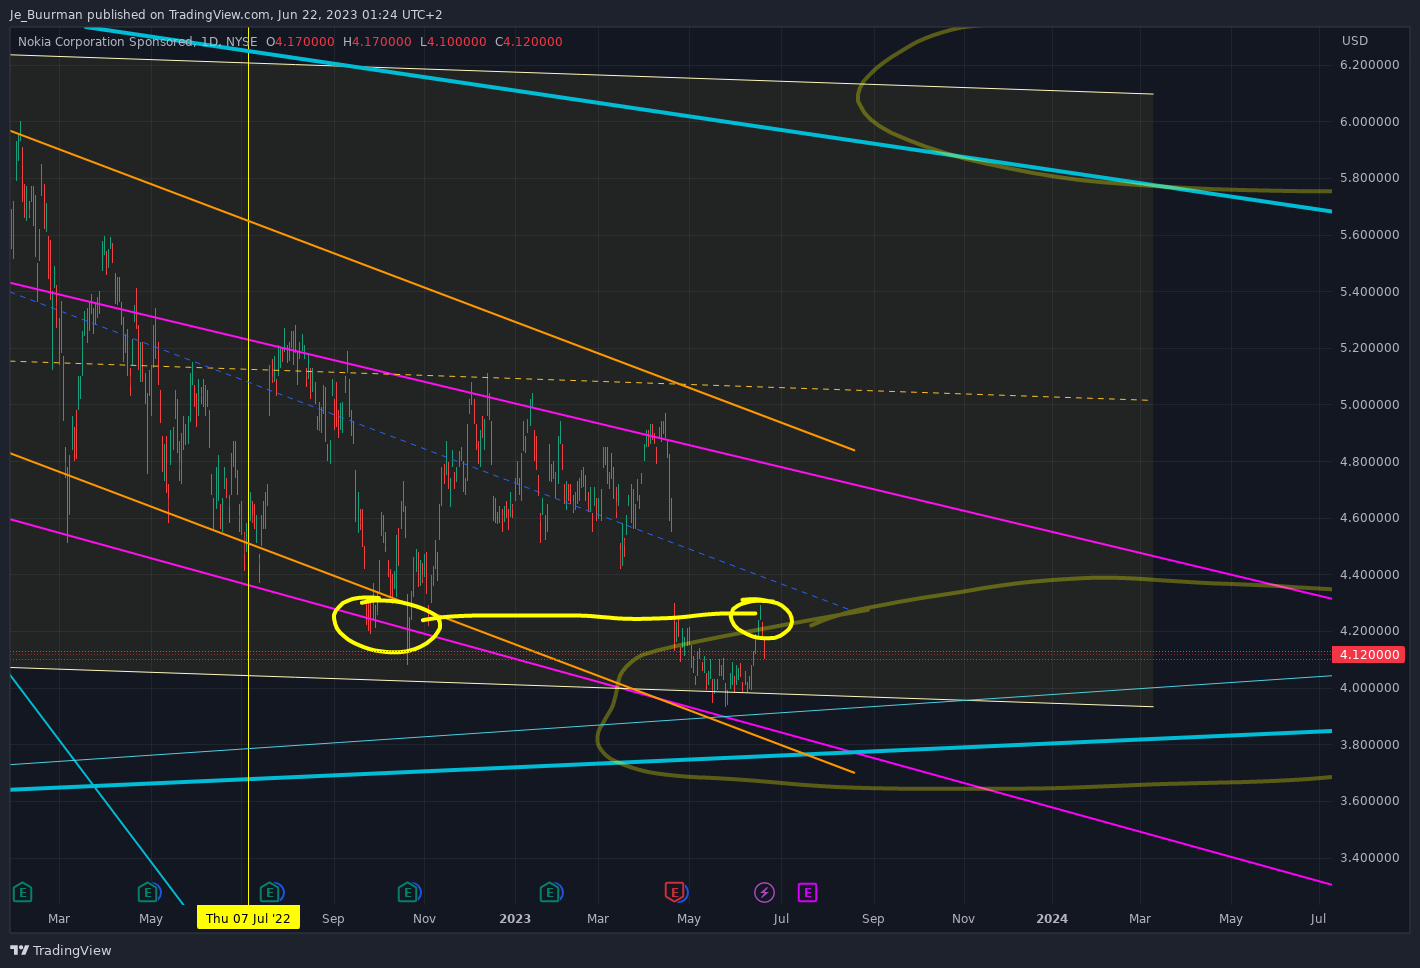This screenshot has height=968, width=1420.
Task: Click the 2023 year label on time axis
Action: point(515,919)
